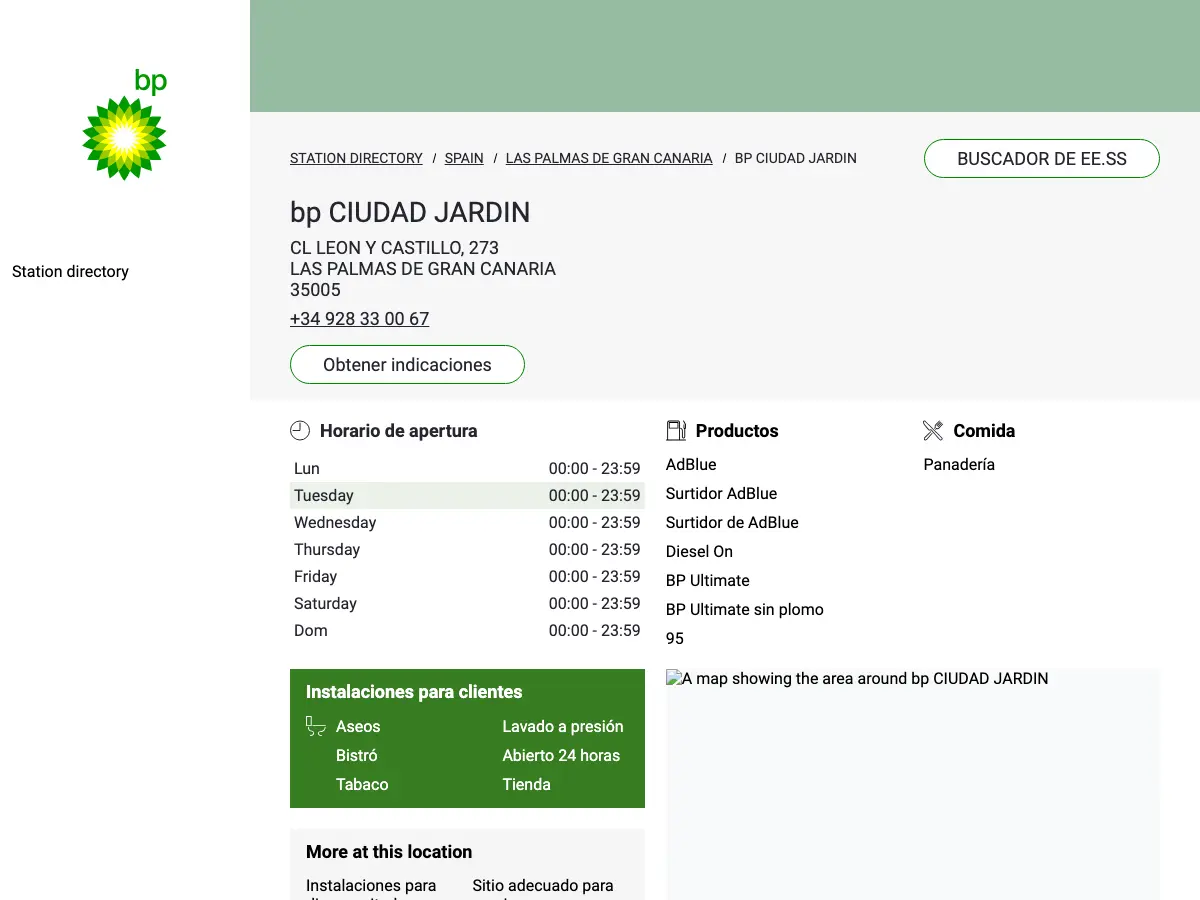1200x900 pixels.
Task: Click Abierto 24 horas facility
Action: 561,755
